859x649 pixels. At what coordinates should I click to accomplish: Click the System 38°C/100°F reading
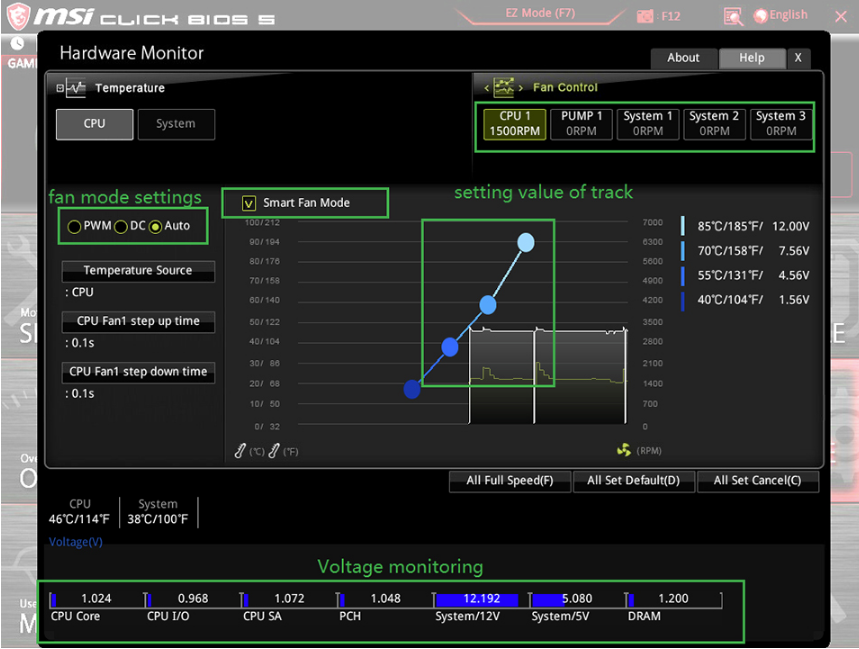click(158, 512)
